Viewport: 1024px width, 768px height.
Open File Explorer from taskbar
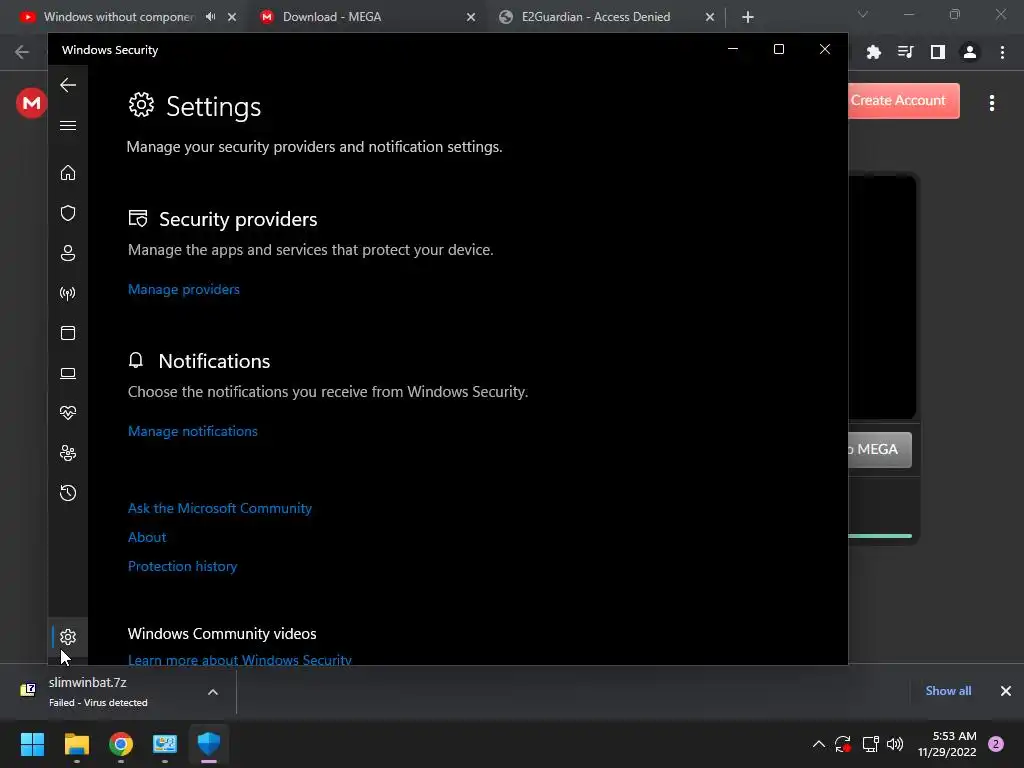tap(76, 744)
